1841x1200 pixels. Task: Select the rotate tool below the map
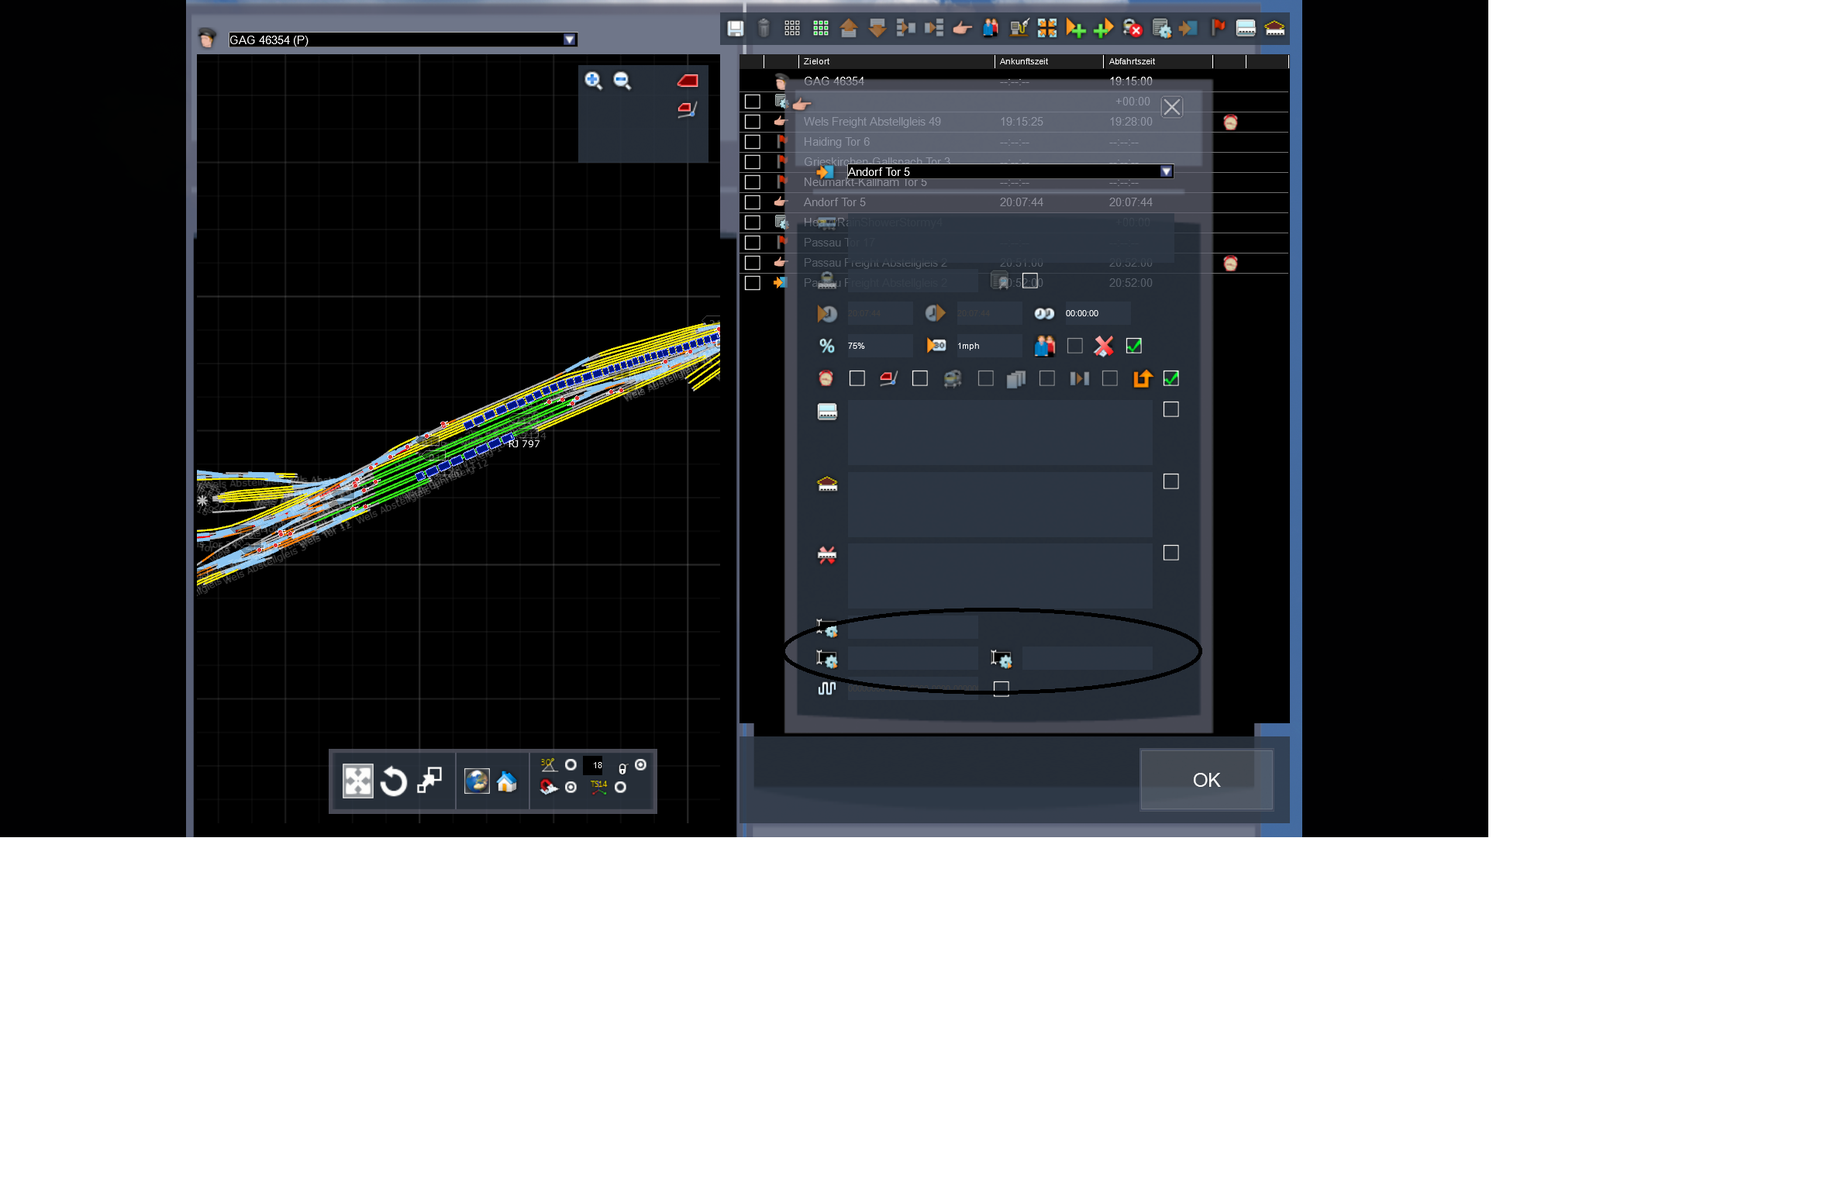[x=394, y=781]
